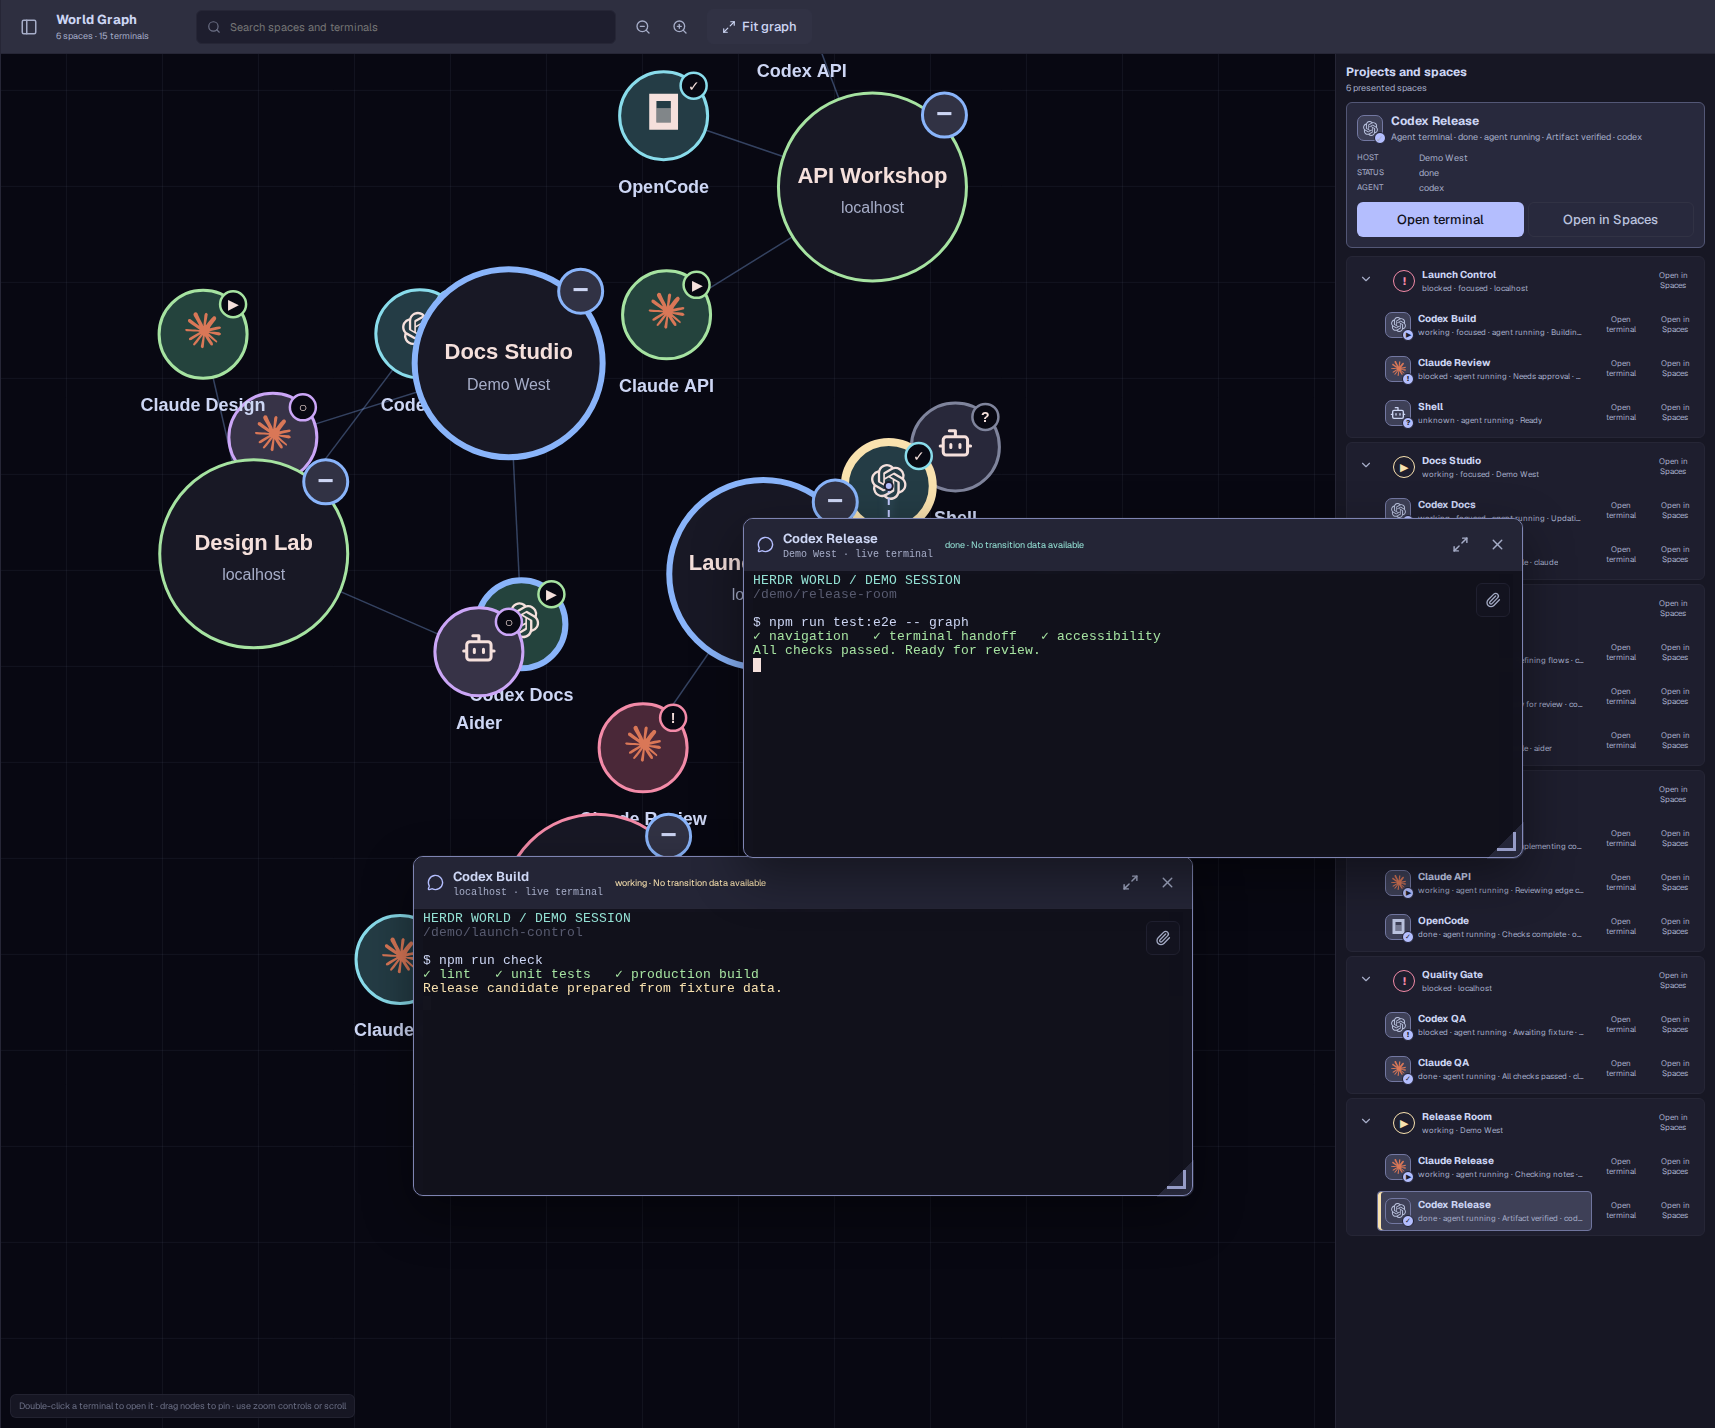Viewport: 1715px width, 1428px height.
Task: Click Docs Studio play icon in sidebar
Action: tap(1404, 467)
